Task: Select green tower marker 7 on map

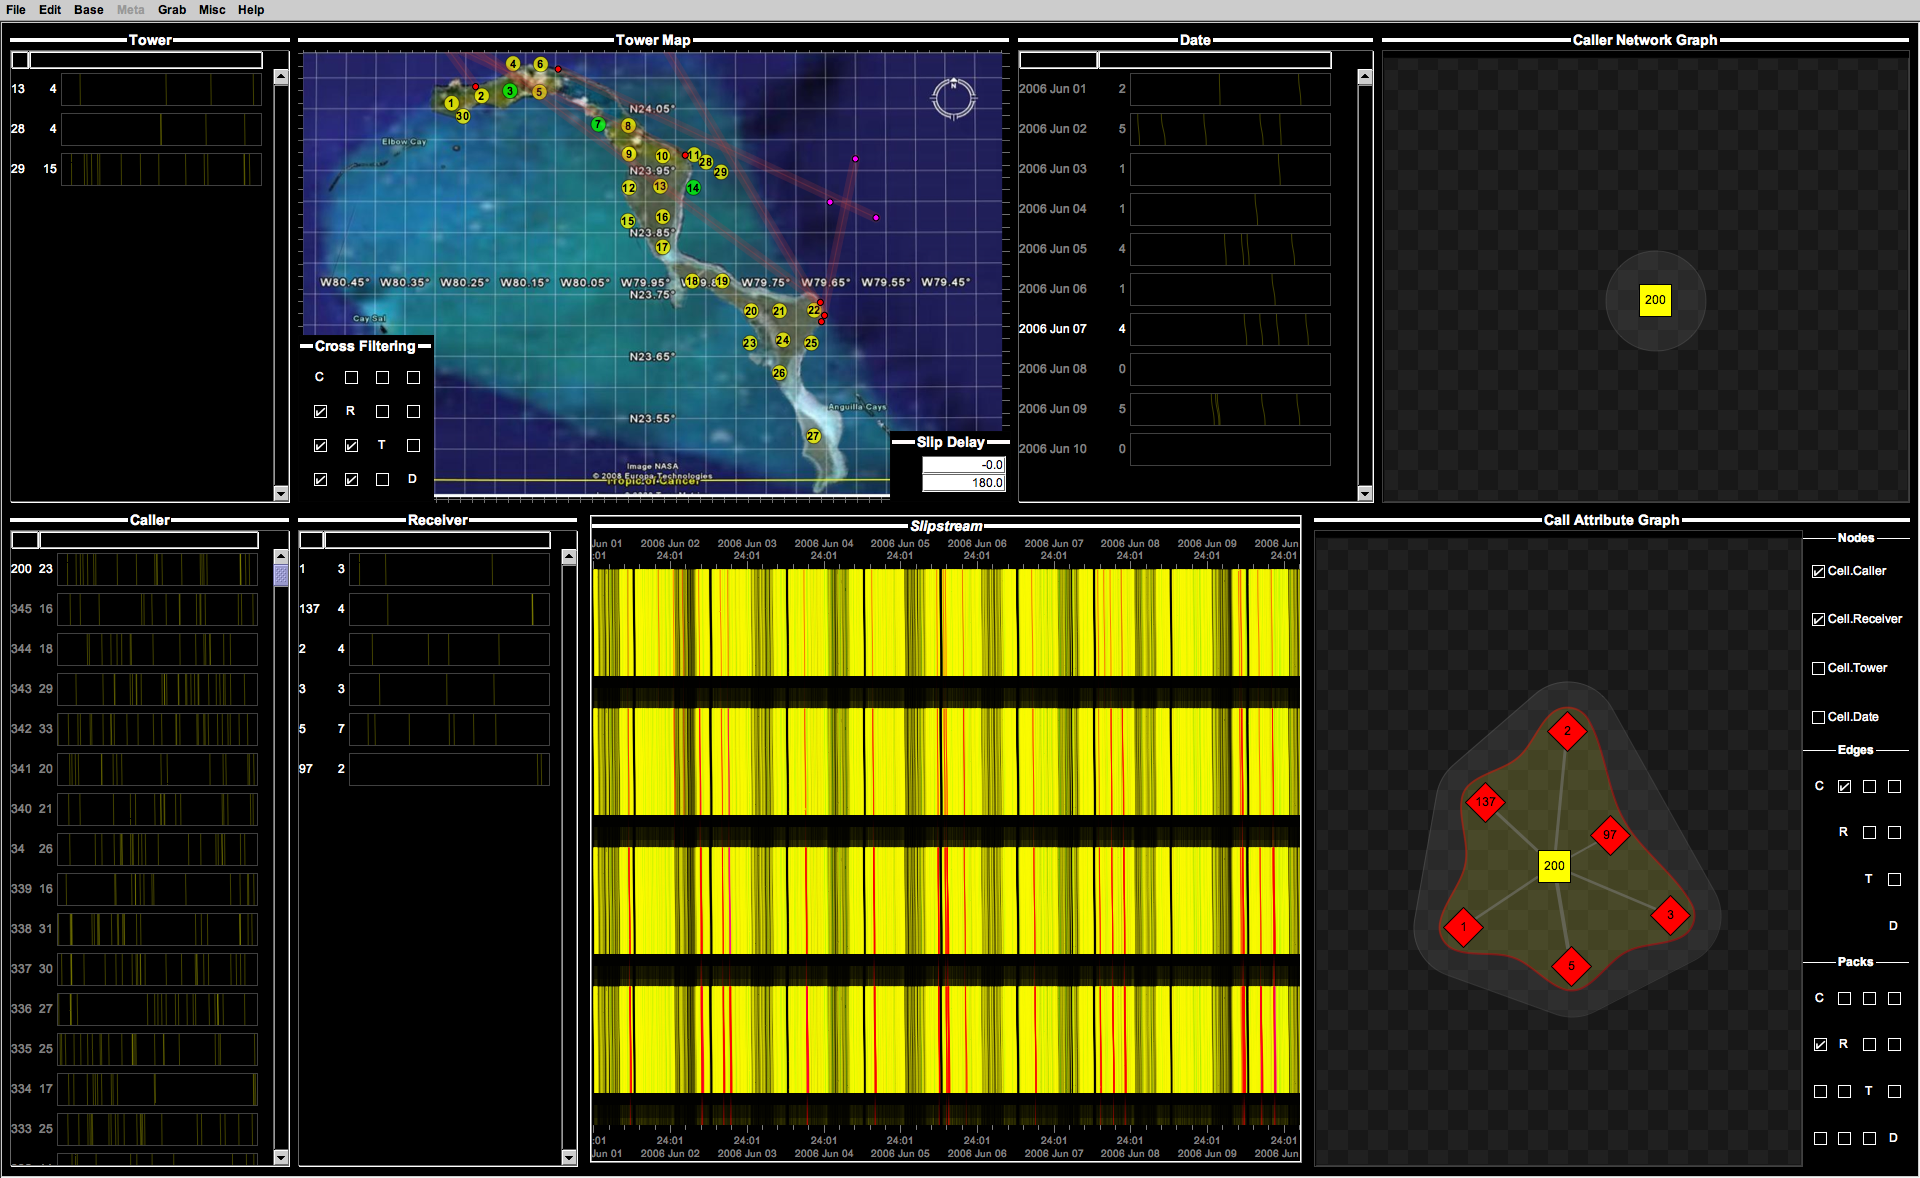Action: 598,124
